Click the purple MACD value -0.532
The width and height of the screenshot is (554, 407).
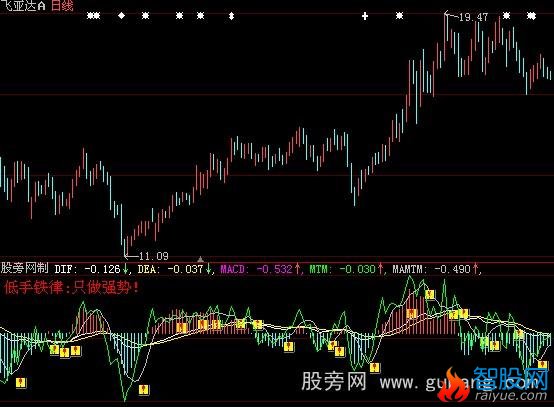(x=275, y=269)
